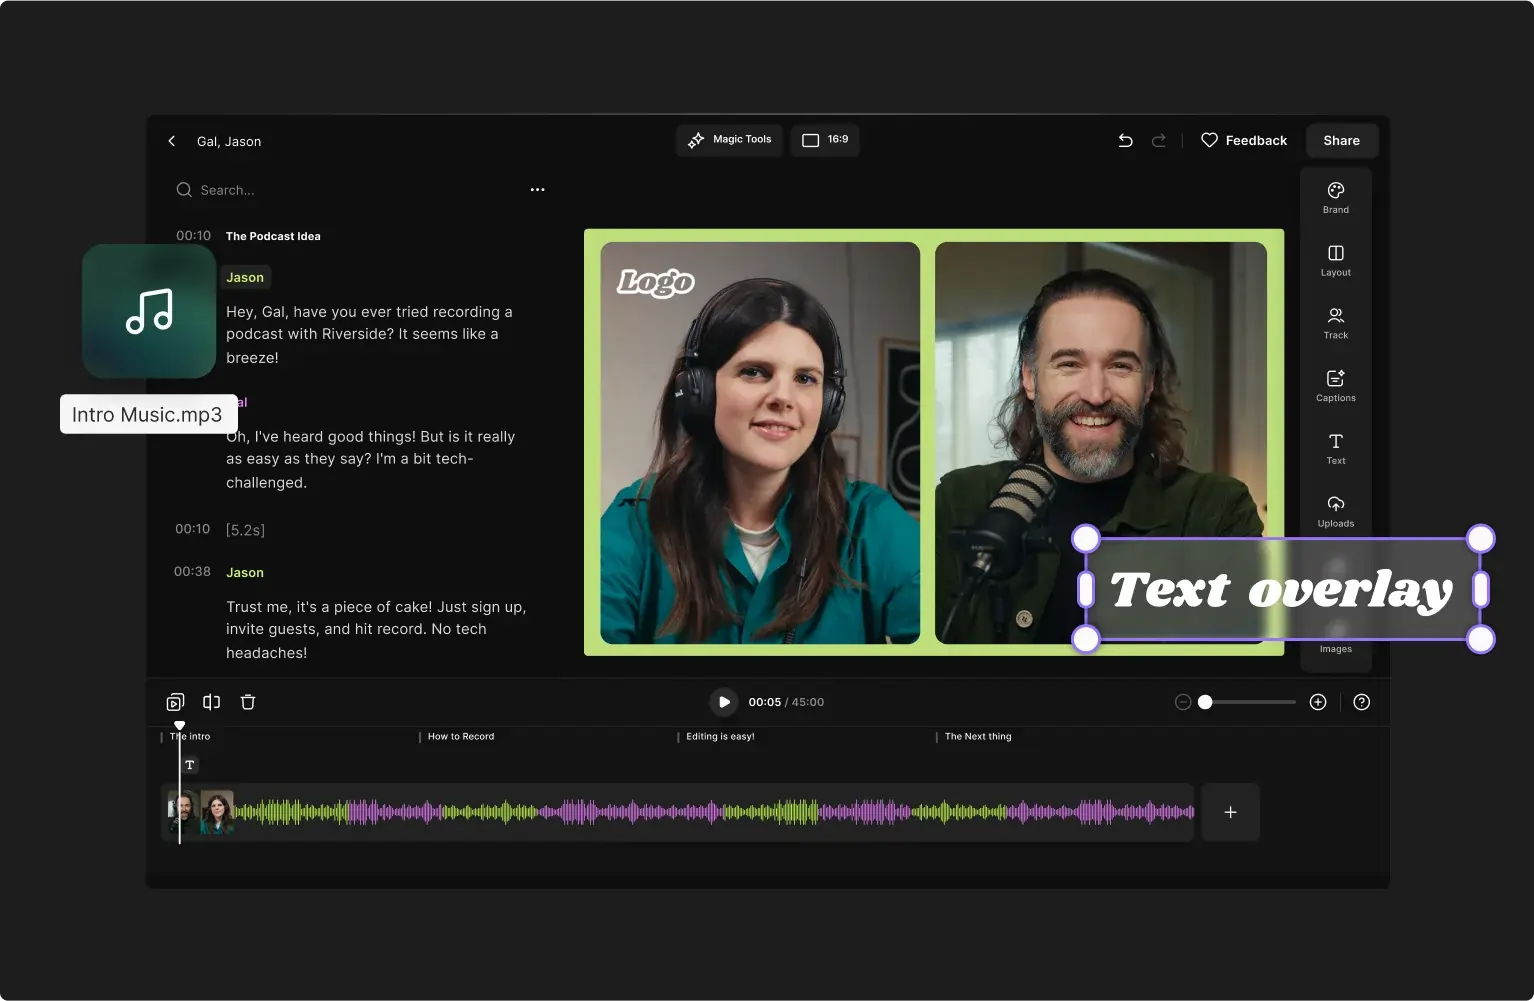Select the Text tool in the sidebar
Screen dimensions: 1534x1001
[1335, 449]
